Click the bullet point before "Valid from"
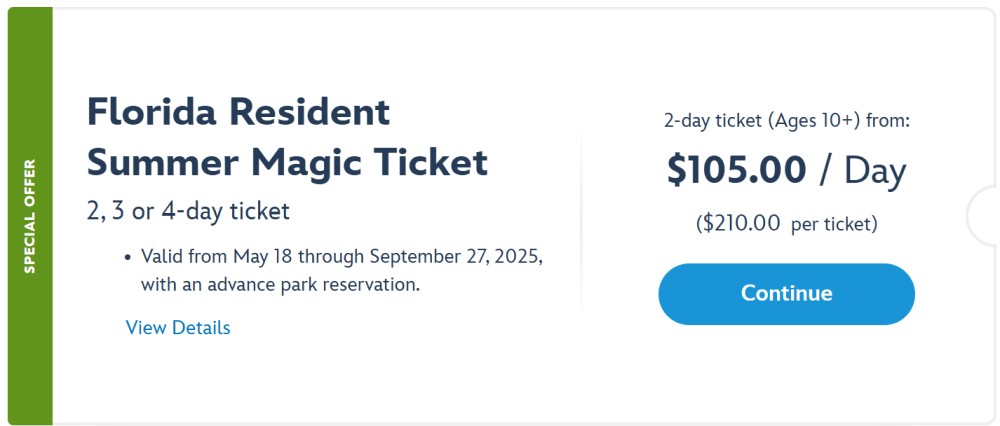Screen dimensions: 1000x426 [128, 258]
